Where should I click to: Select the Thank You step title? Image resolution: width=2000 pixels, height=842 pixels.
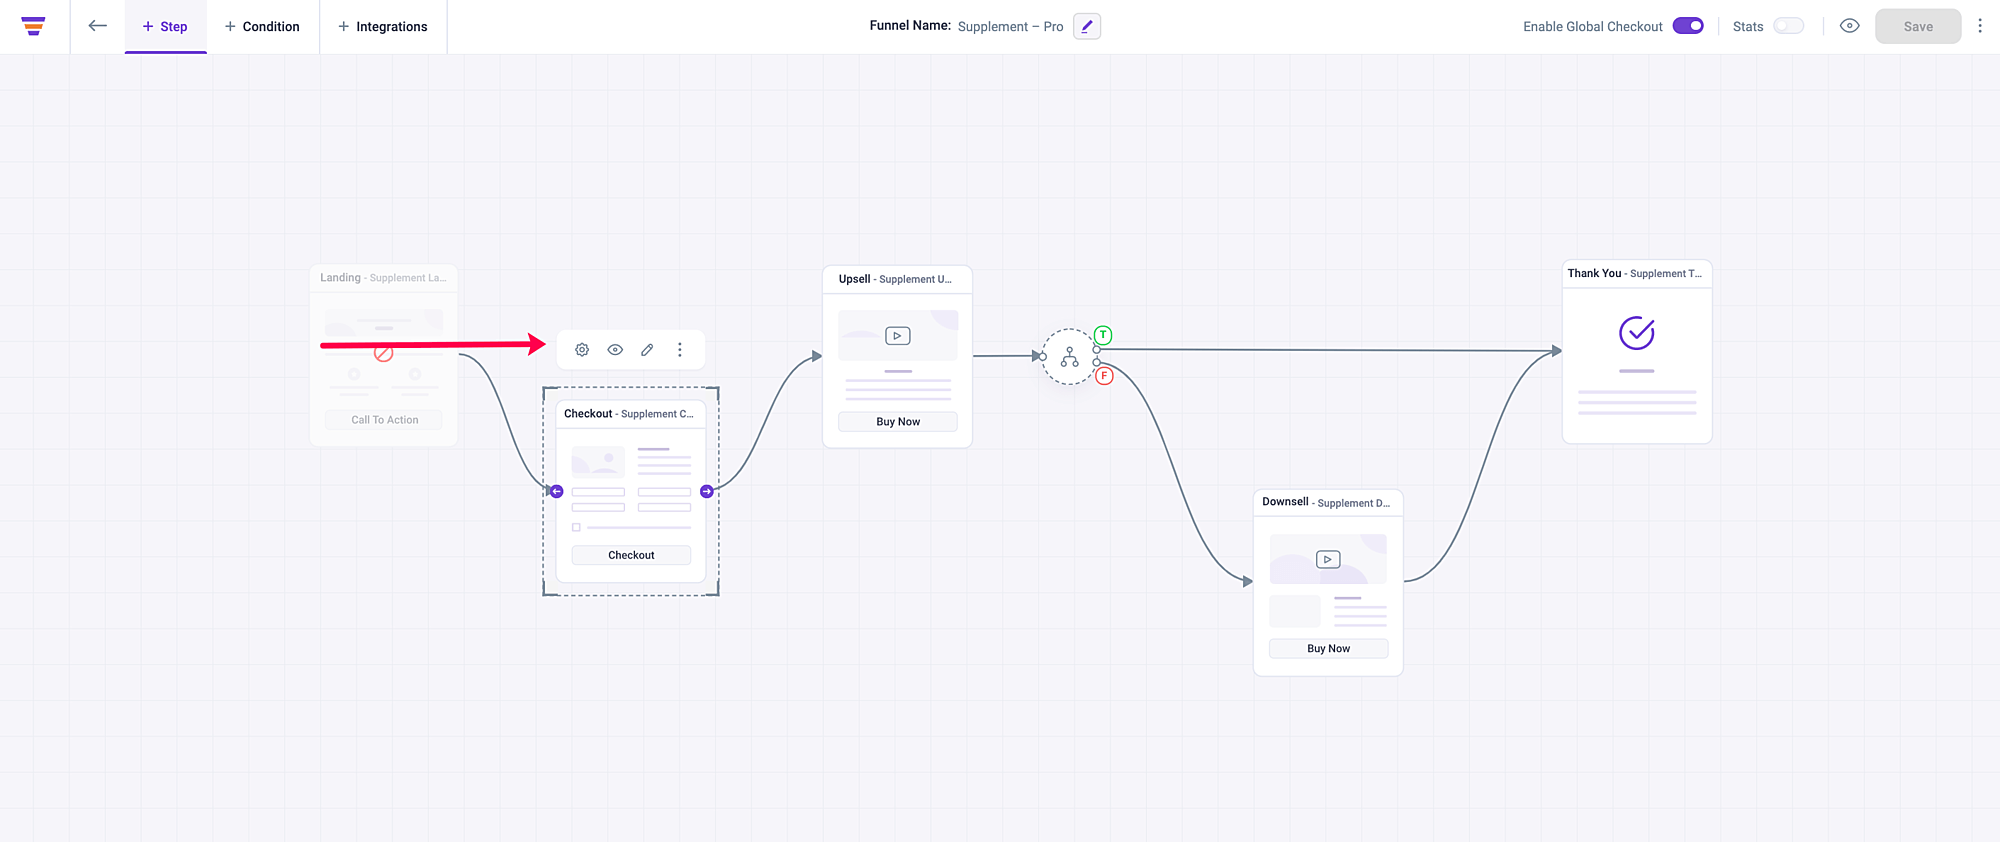tap(1635, 273)
